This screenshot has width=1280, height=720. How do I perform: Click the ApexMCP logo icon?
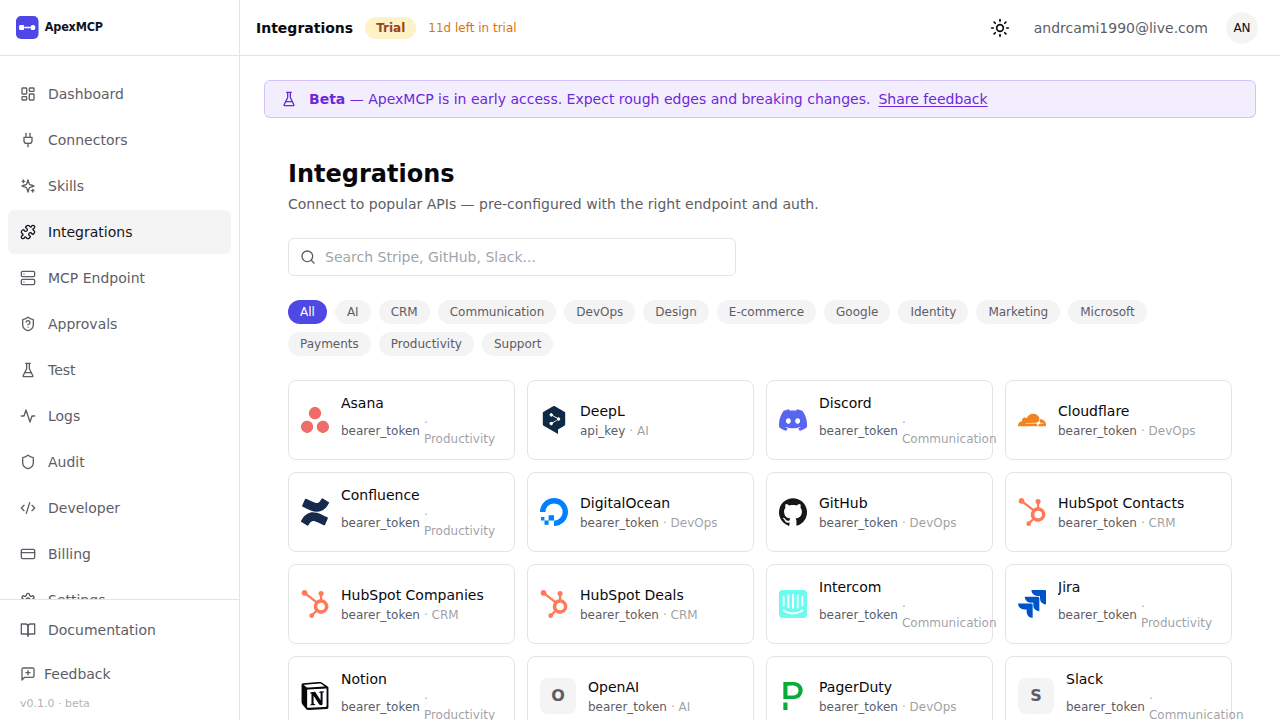pyautogui.click(x=27, y=27)
